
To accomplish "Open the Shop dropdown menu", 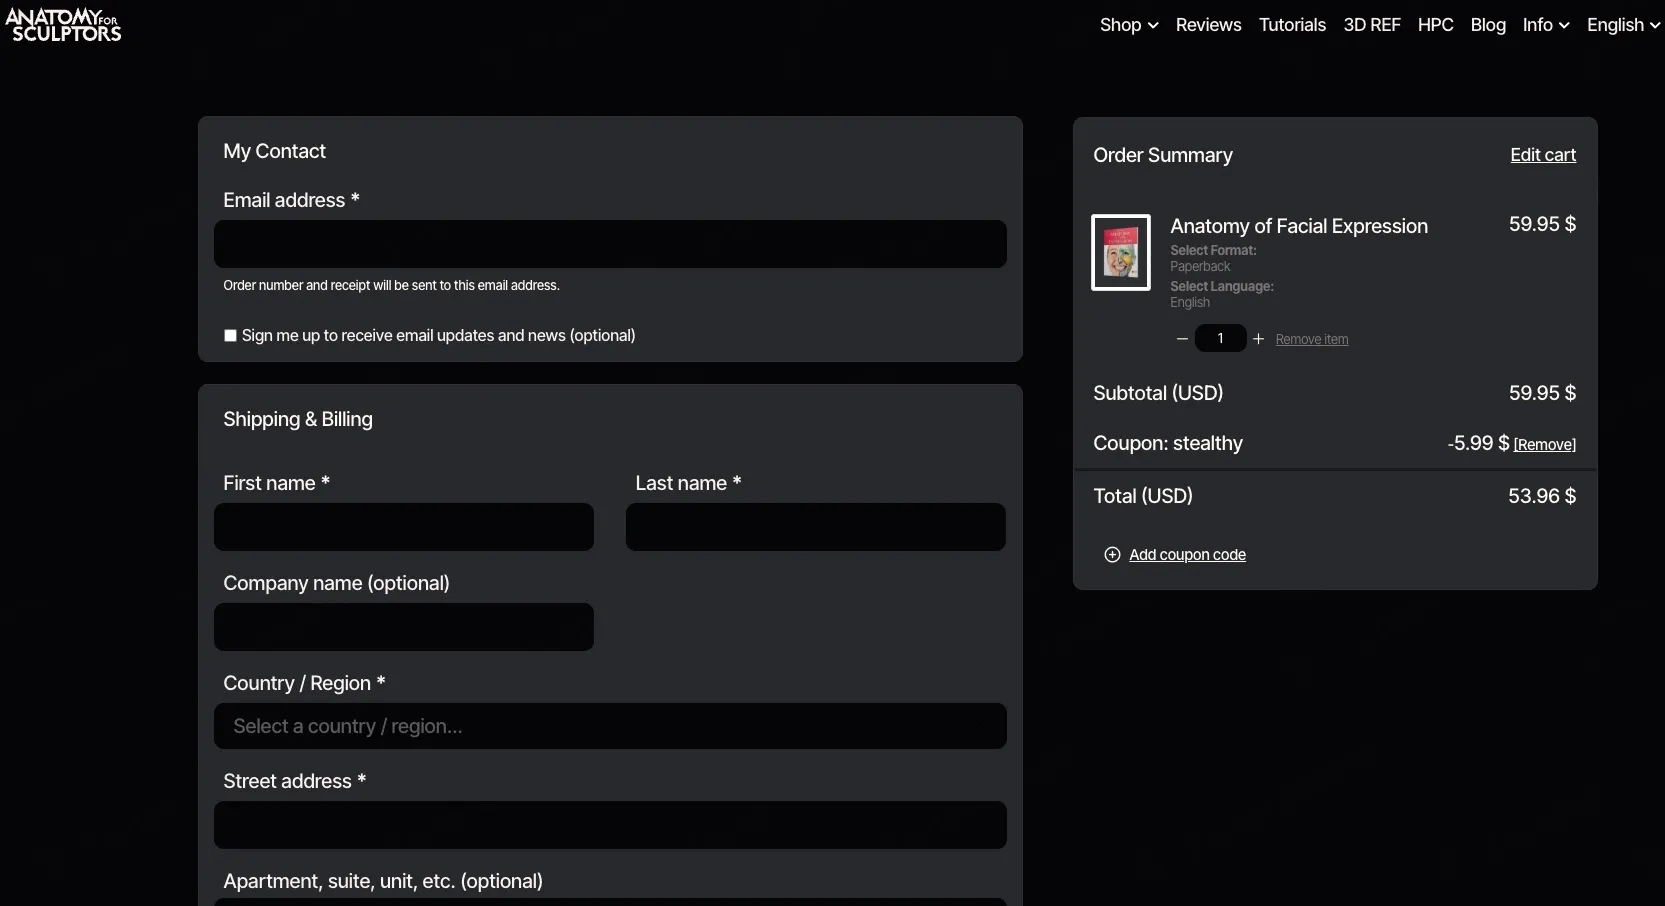I will (x=1129, y=25).
